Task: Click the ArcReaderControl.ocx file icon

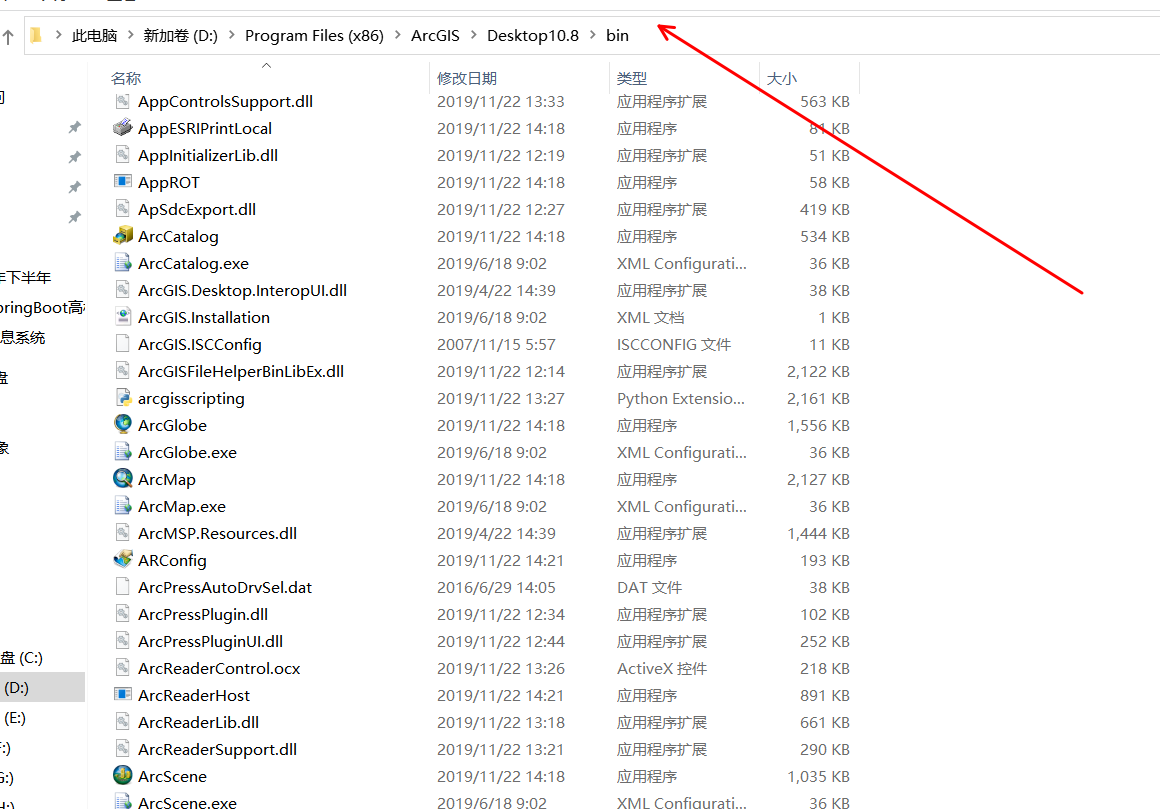Action: (x=123, y=667)
